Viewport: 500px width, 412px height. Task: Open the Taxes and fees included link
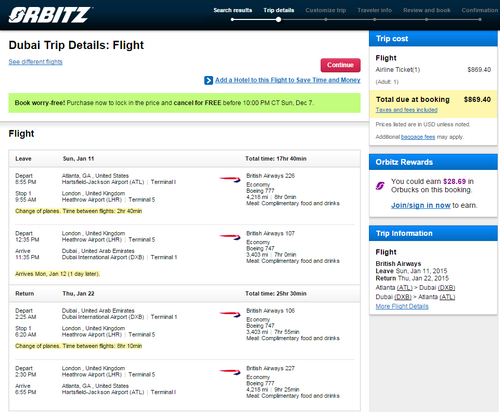(406, 110)
